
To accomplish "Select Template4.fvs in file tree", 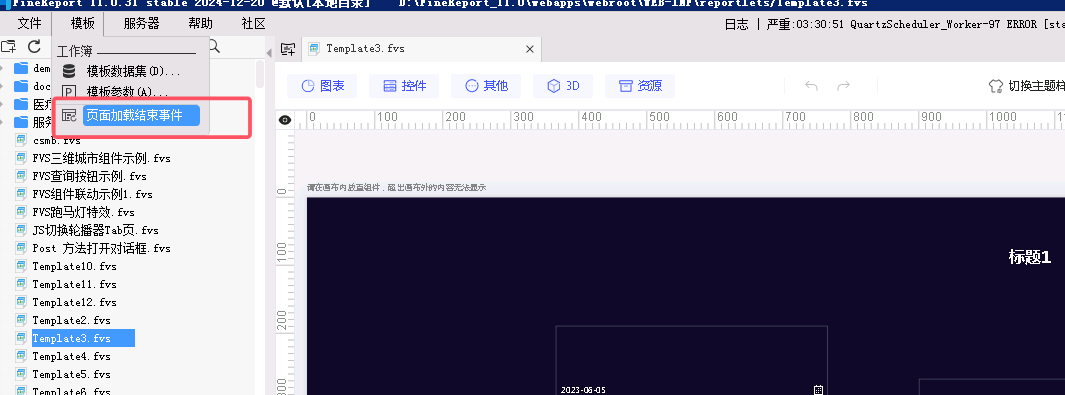I will point(71,356).
